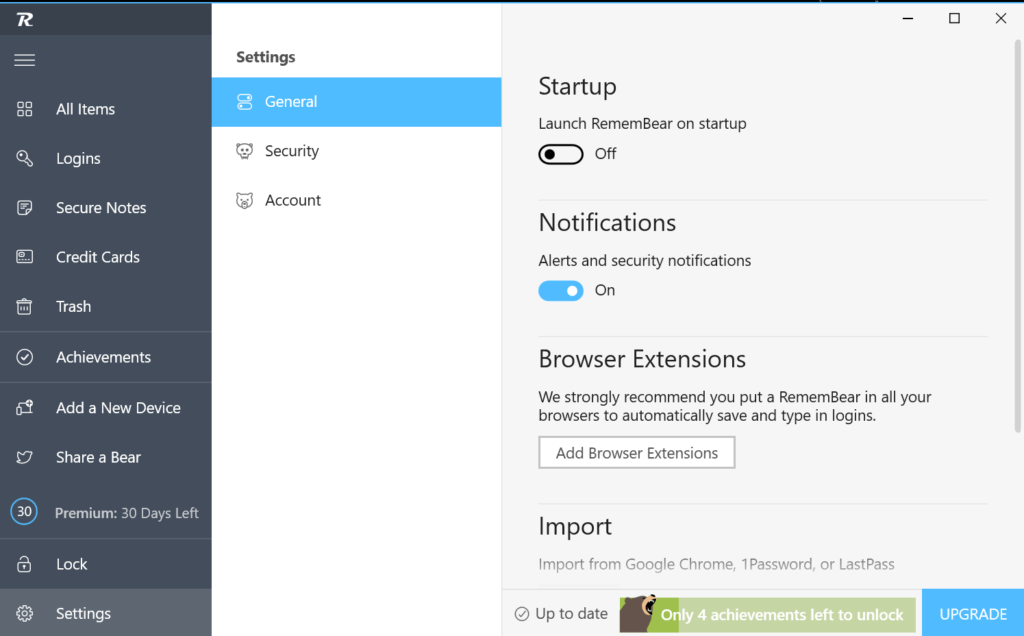1024x636 pixels.
Task: Select Settings in the sidebar
Action: click(x=106, y=613)
